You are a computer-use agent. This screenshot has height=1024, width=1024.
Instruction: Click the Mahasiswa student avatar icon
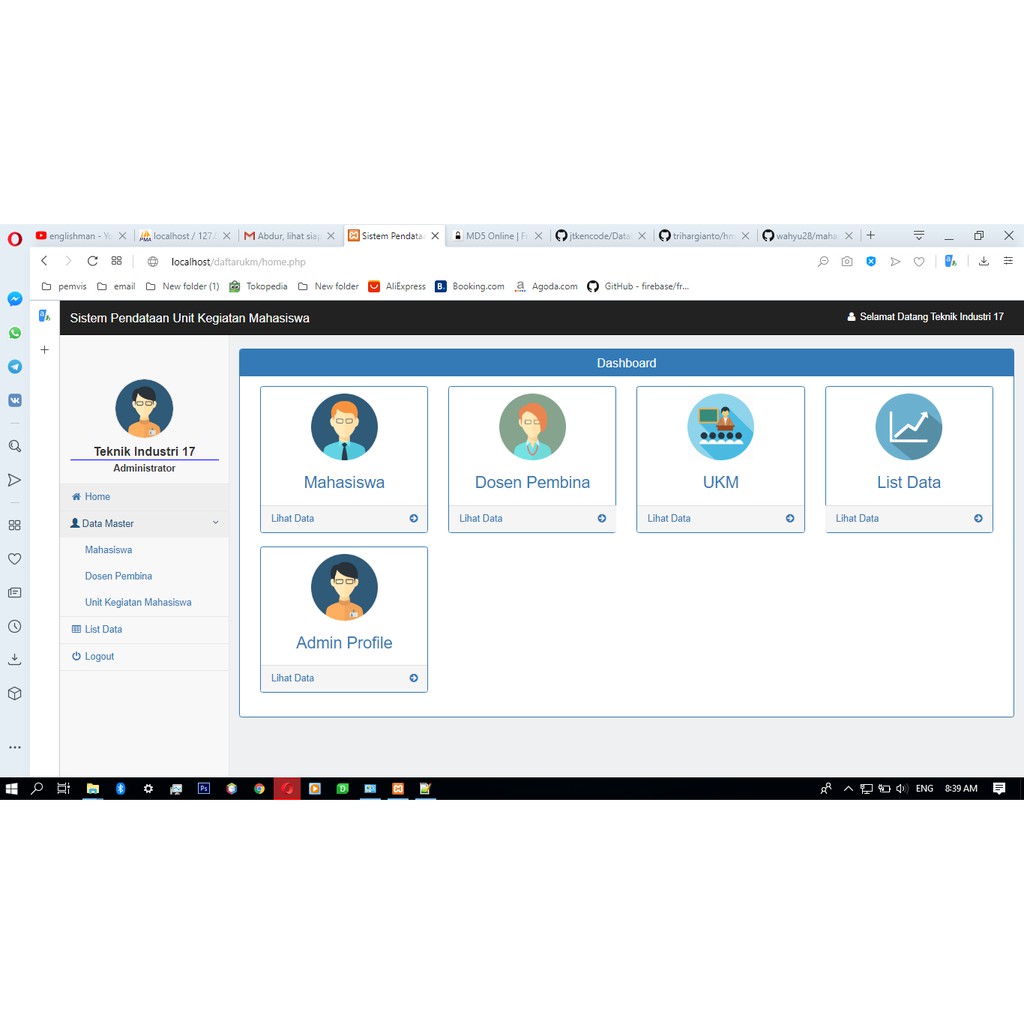click(344, 427)
